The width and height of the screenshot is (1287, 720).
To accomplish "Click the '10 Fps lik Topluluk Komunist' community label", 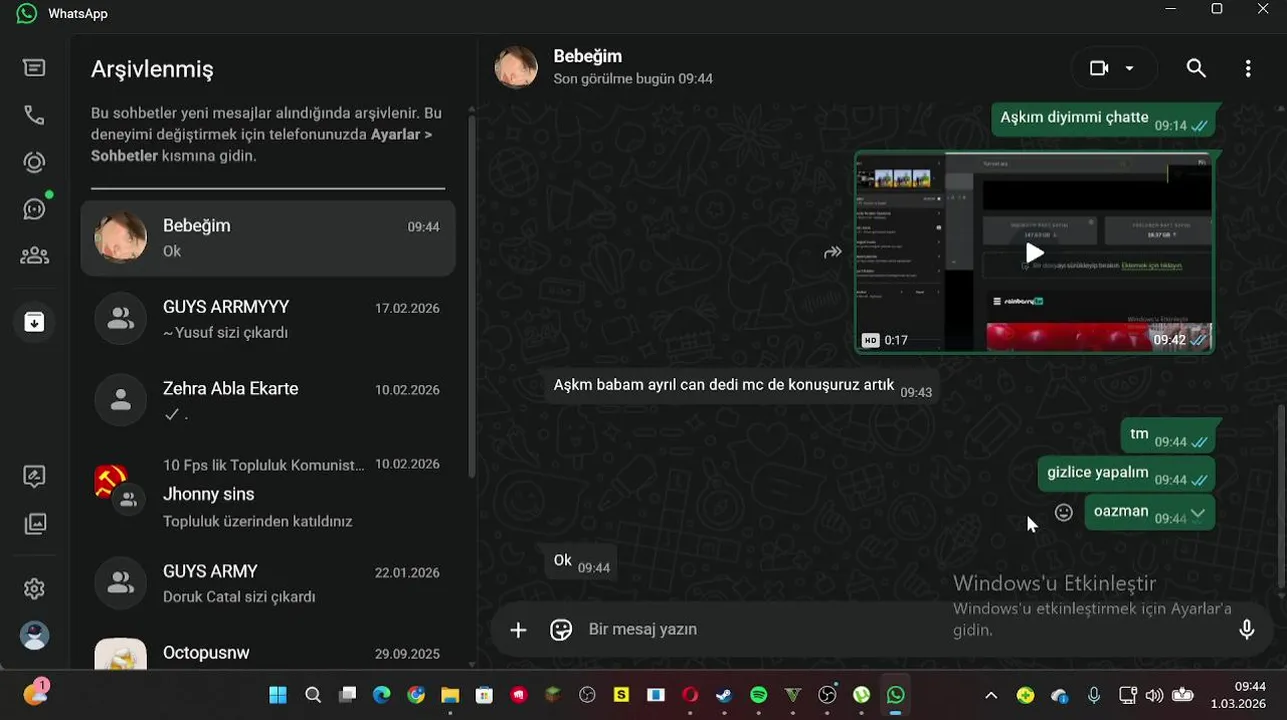I will click(x=264, y=465).
